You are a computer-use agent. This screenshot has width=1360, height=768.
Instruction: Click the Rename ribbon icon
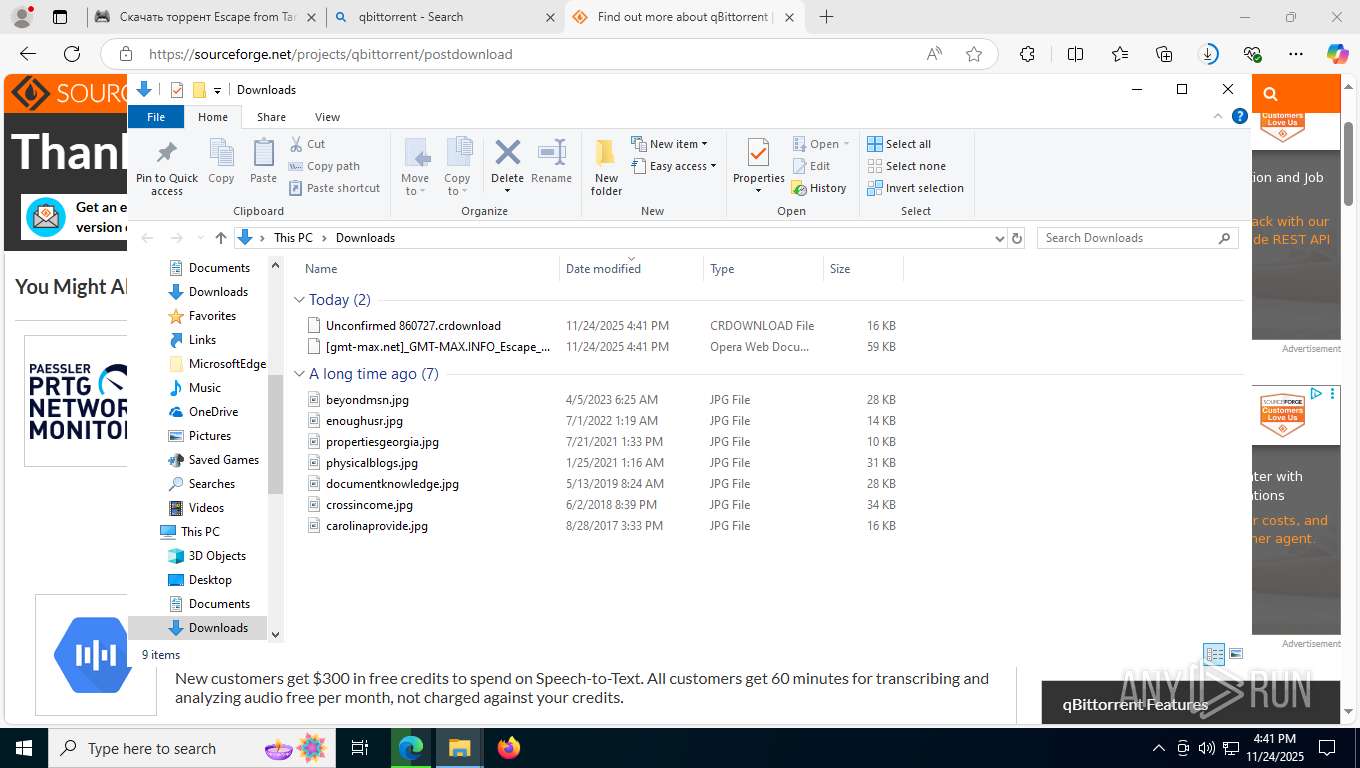(x=551, y=152)
